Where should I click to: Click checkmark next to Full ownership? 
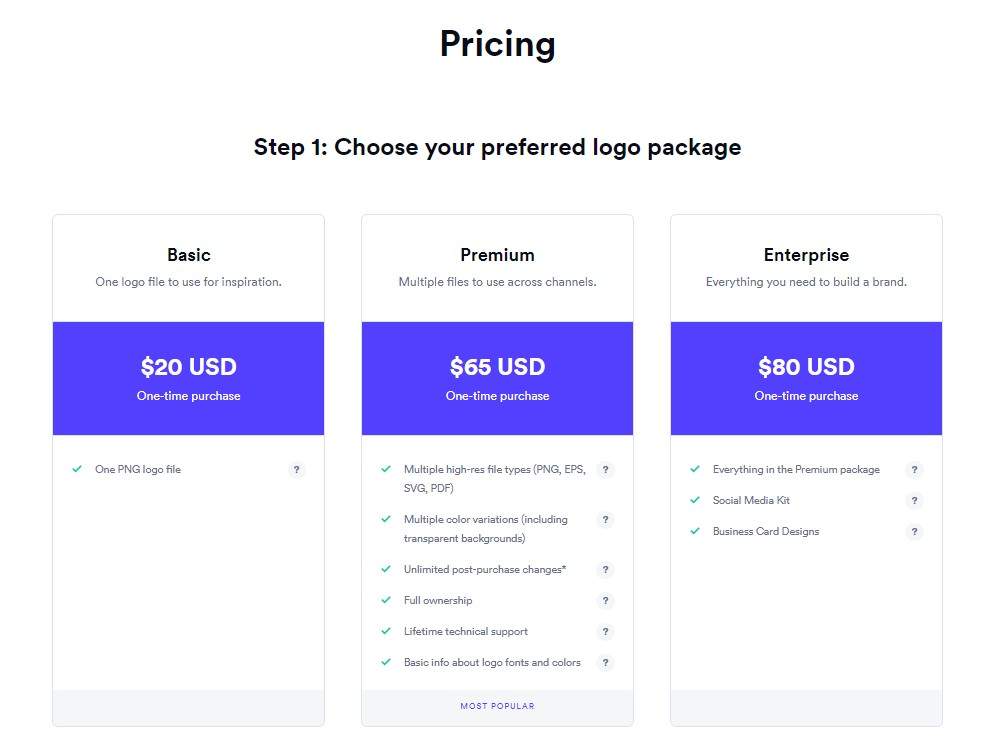[386, 600]
